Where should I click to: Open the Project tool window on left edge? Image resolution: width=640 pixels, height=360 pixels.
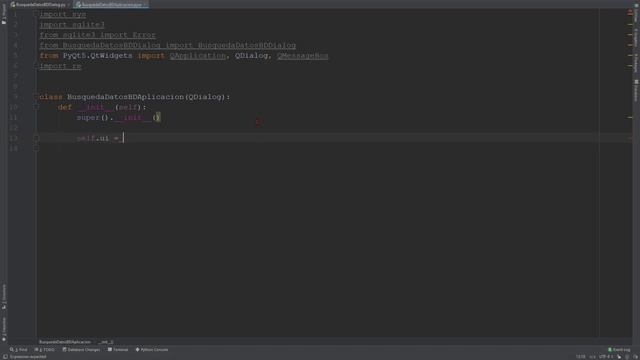[4, 15]
